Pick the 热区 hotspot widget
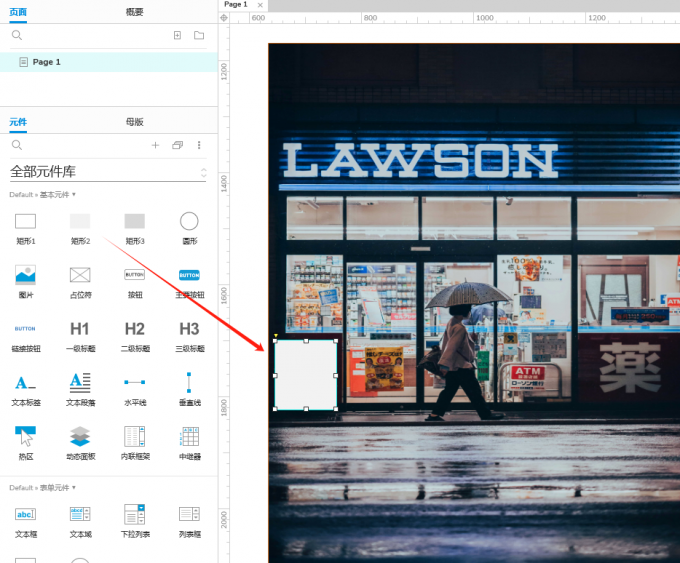This screenshot has height=563, width=680. coord(26,443)
